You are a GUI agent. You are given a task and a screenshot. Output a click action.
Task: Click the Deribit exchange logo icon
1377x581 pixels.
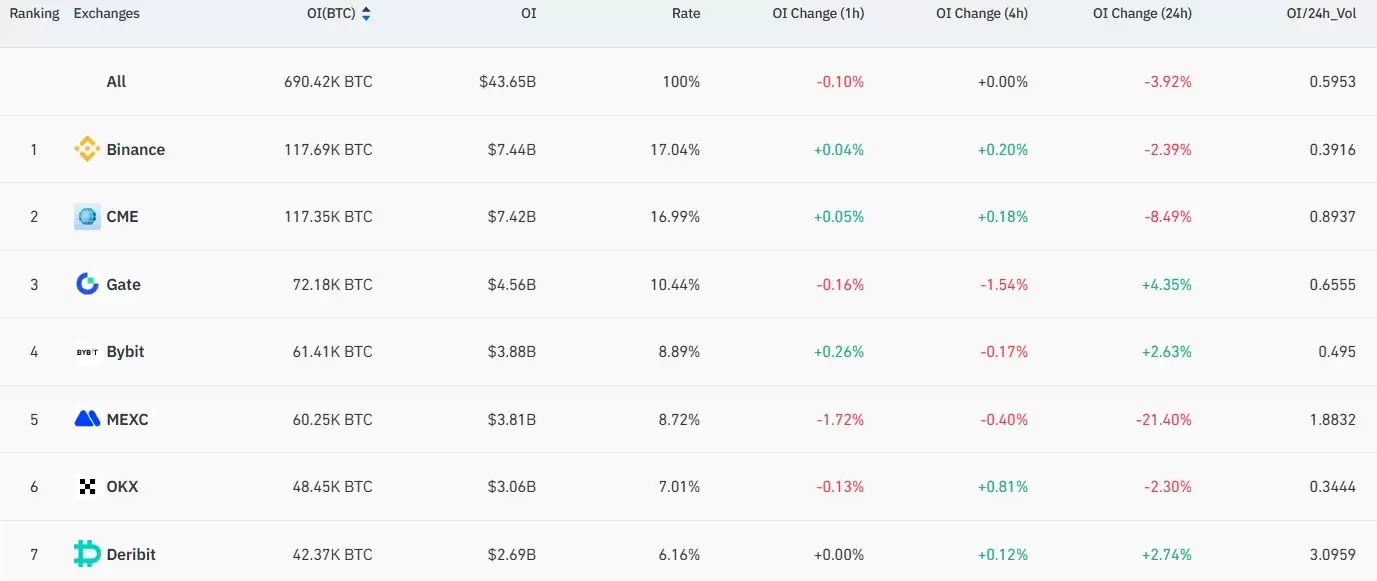(x=87, y=554)
